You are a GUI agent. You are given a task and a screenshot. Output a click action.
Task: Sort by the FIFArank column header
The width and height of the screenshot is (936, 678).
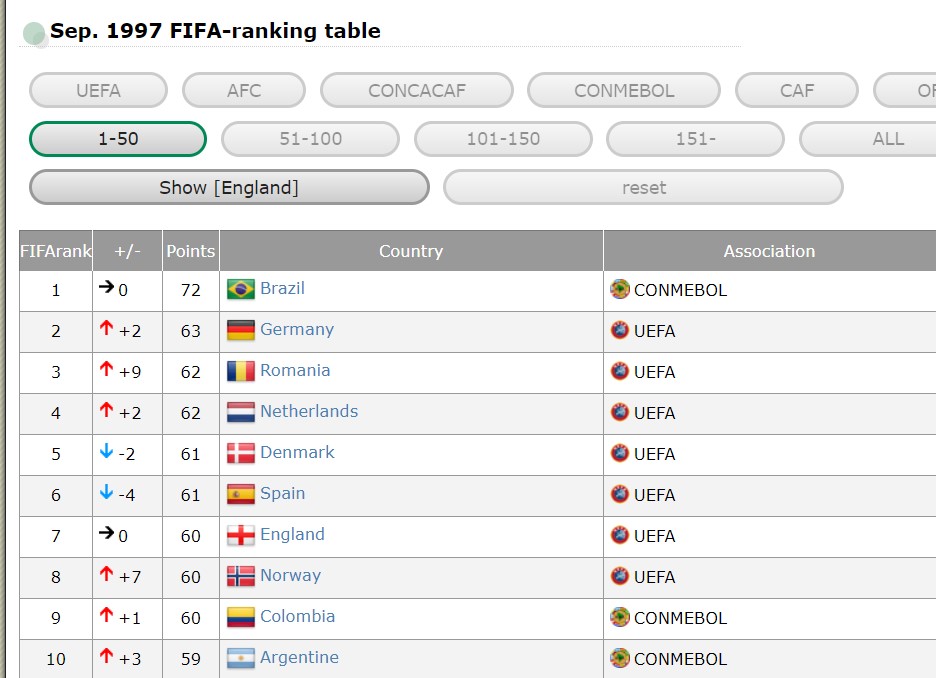coord(56,251)
